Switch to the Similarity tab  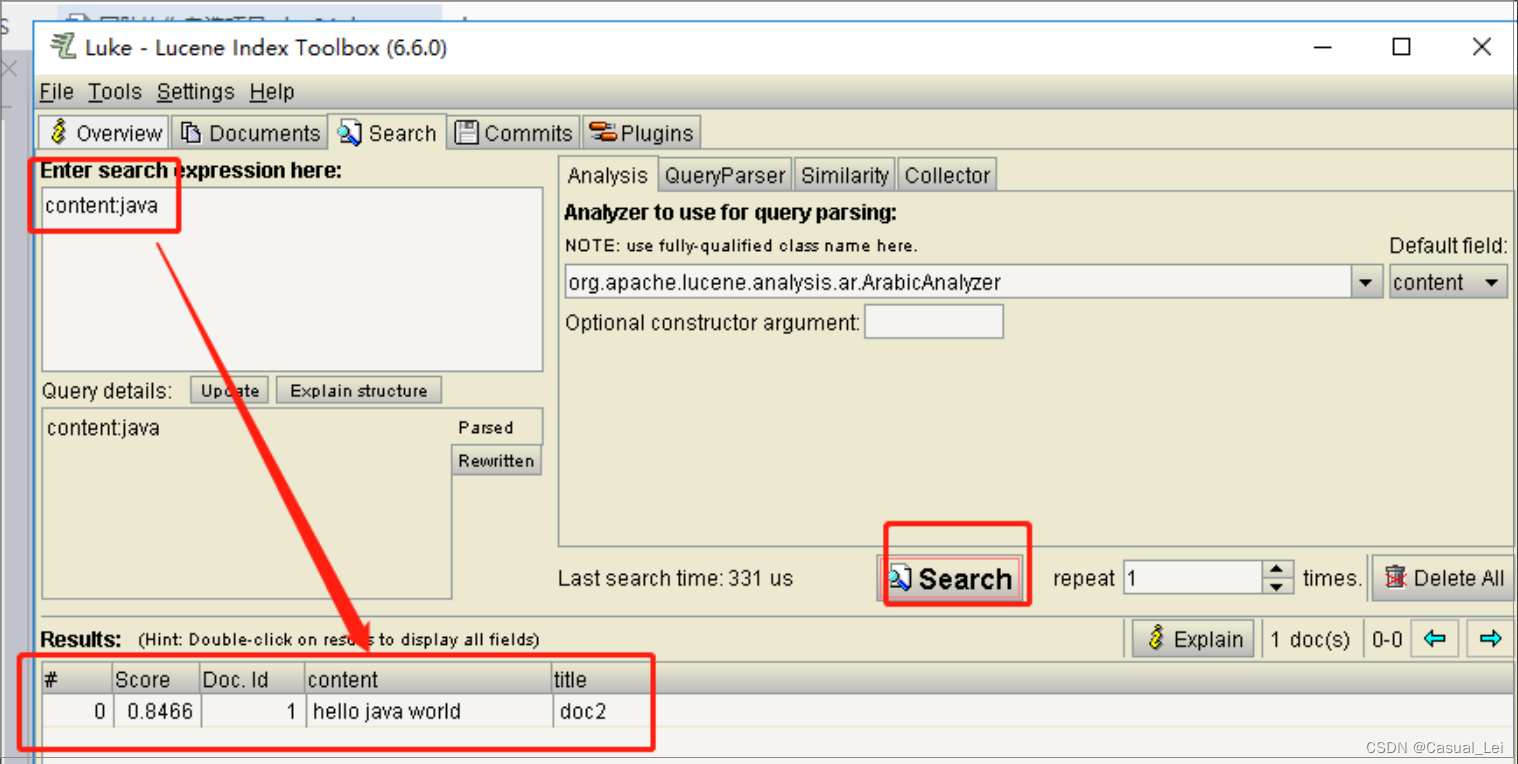[x=844, y=174]
